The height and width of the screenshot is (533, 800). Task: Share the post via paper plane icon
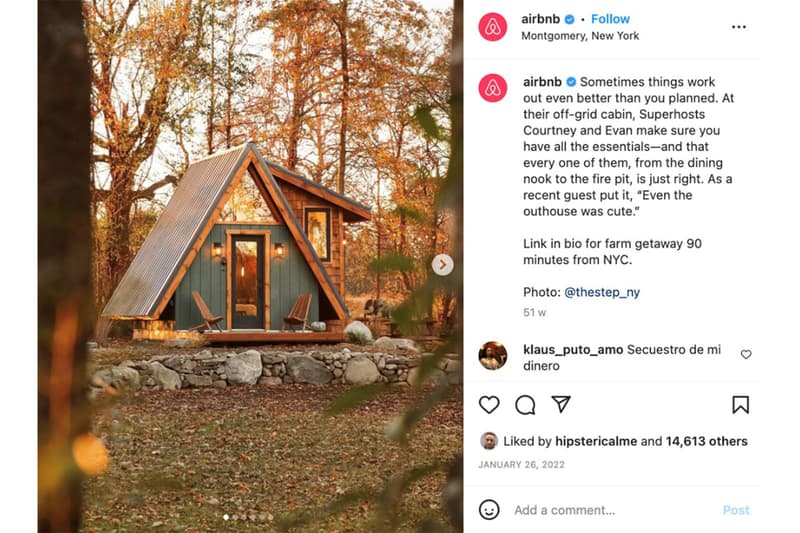[x=561, y=404]
